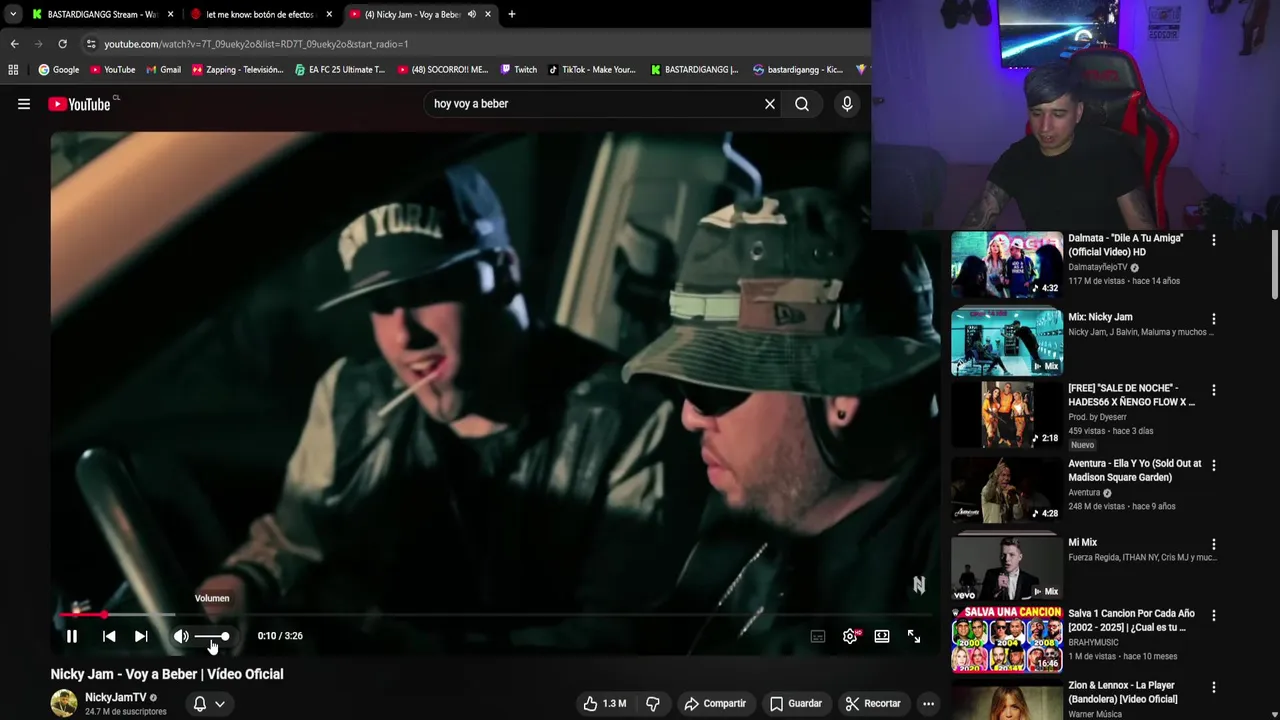Open the tab search dropdown arrow
1280x720 pixels.
[x=12, y=14]
